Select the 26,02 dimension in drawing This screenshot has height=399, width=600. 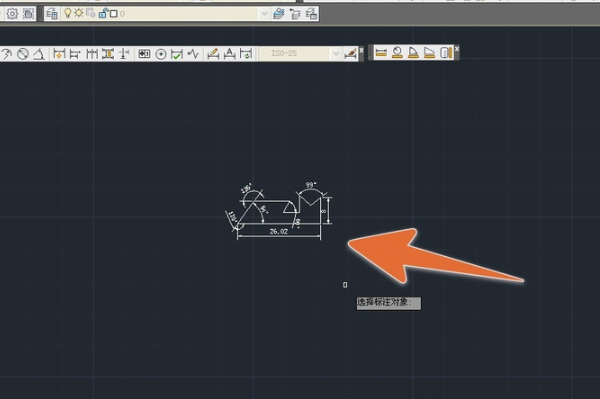pos(279,231)
